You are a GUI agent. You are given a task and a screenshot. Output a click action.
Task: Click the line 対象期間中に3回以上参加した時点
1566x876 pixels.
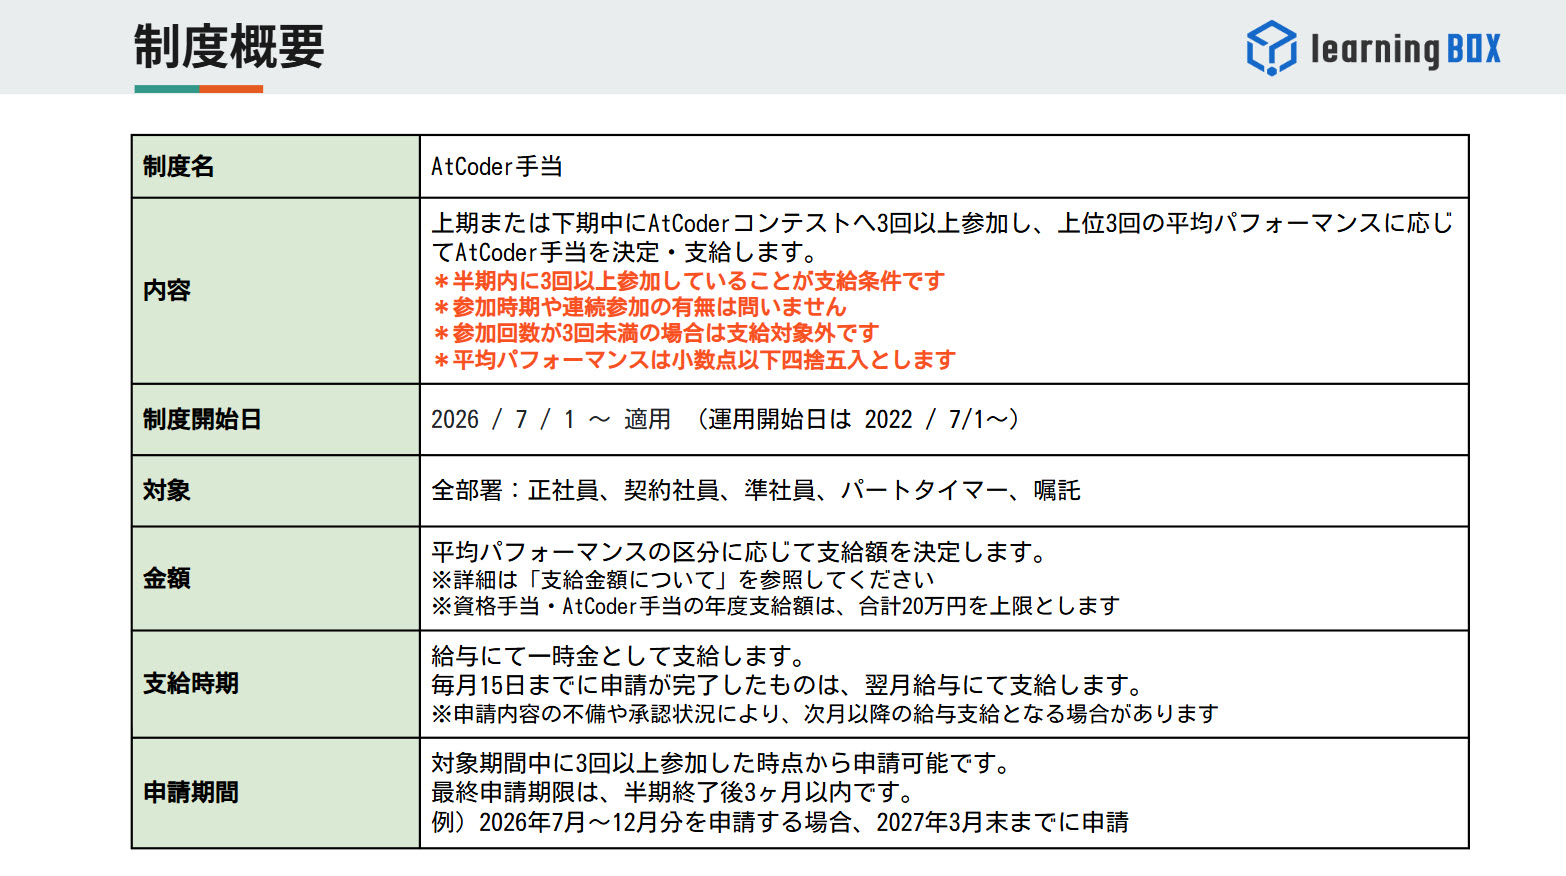tap(722, 763)
